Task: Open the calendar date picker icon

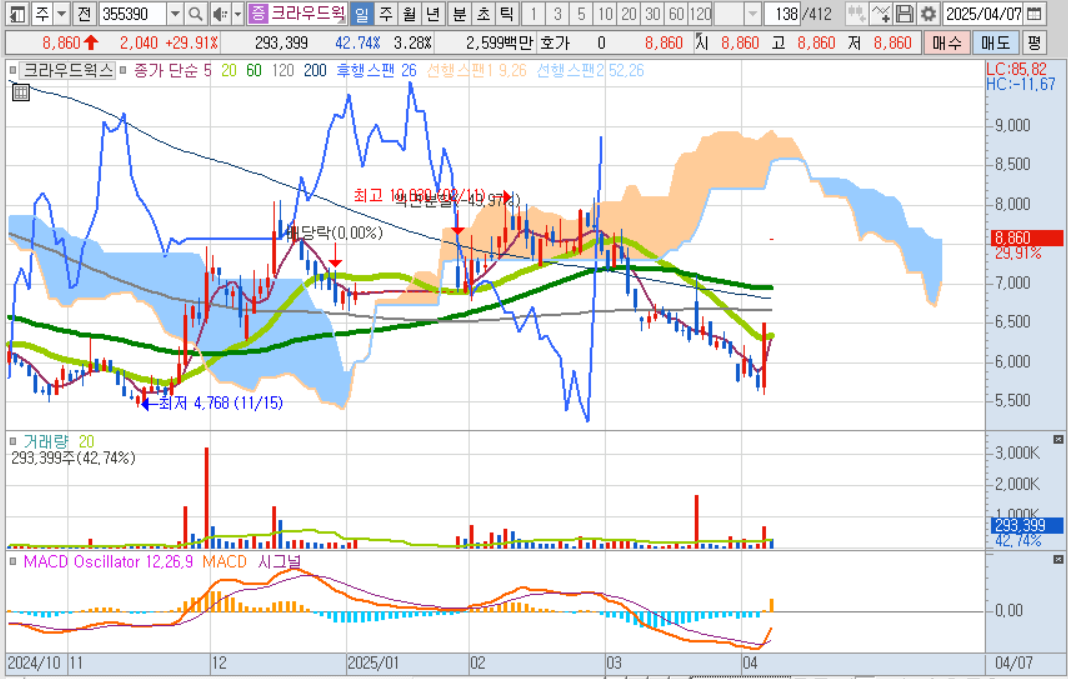Action: pos(1034,13)
